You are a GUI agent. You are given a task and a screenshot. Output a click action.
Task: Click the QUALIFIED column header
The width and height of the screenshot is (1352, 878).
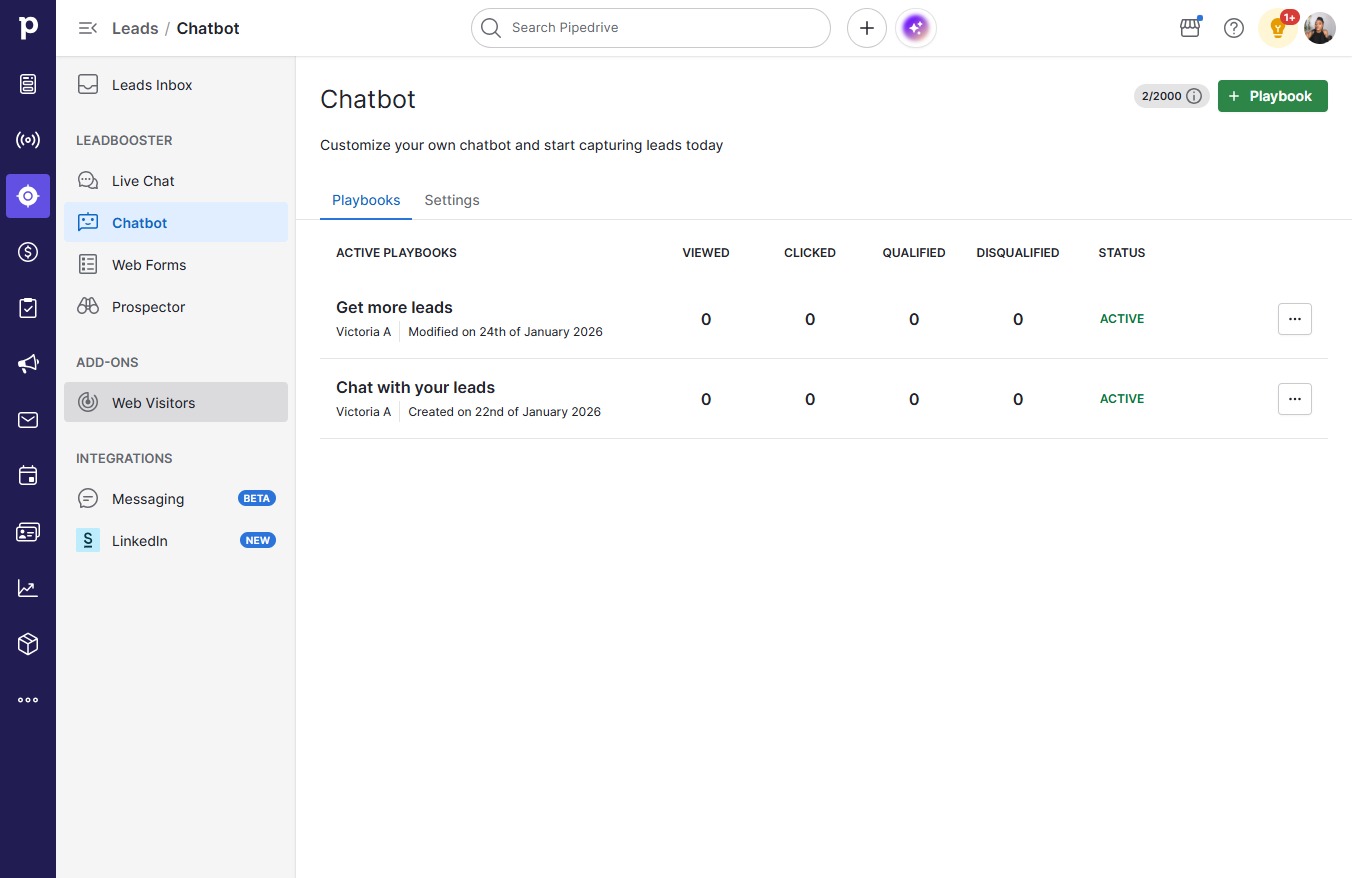914,253
